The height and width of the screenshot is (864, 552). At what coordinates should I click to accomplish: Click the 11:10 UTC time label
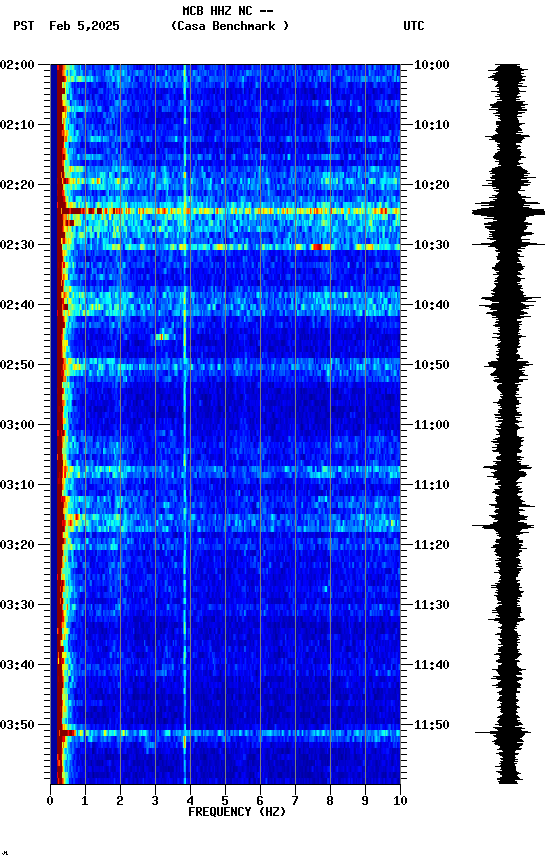tap(432, 485)
